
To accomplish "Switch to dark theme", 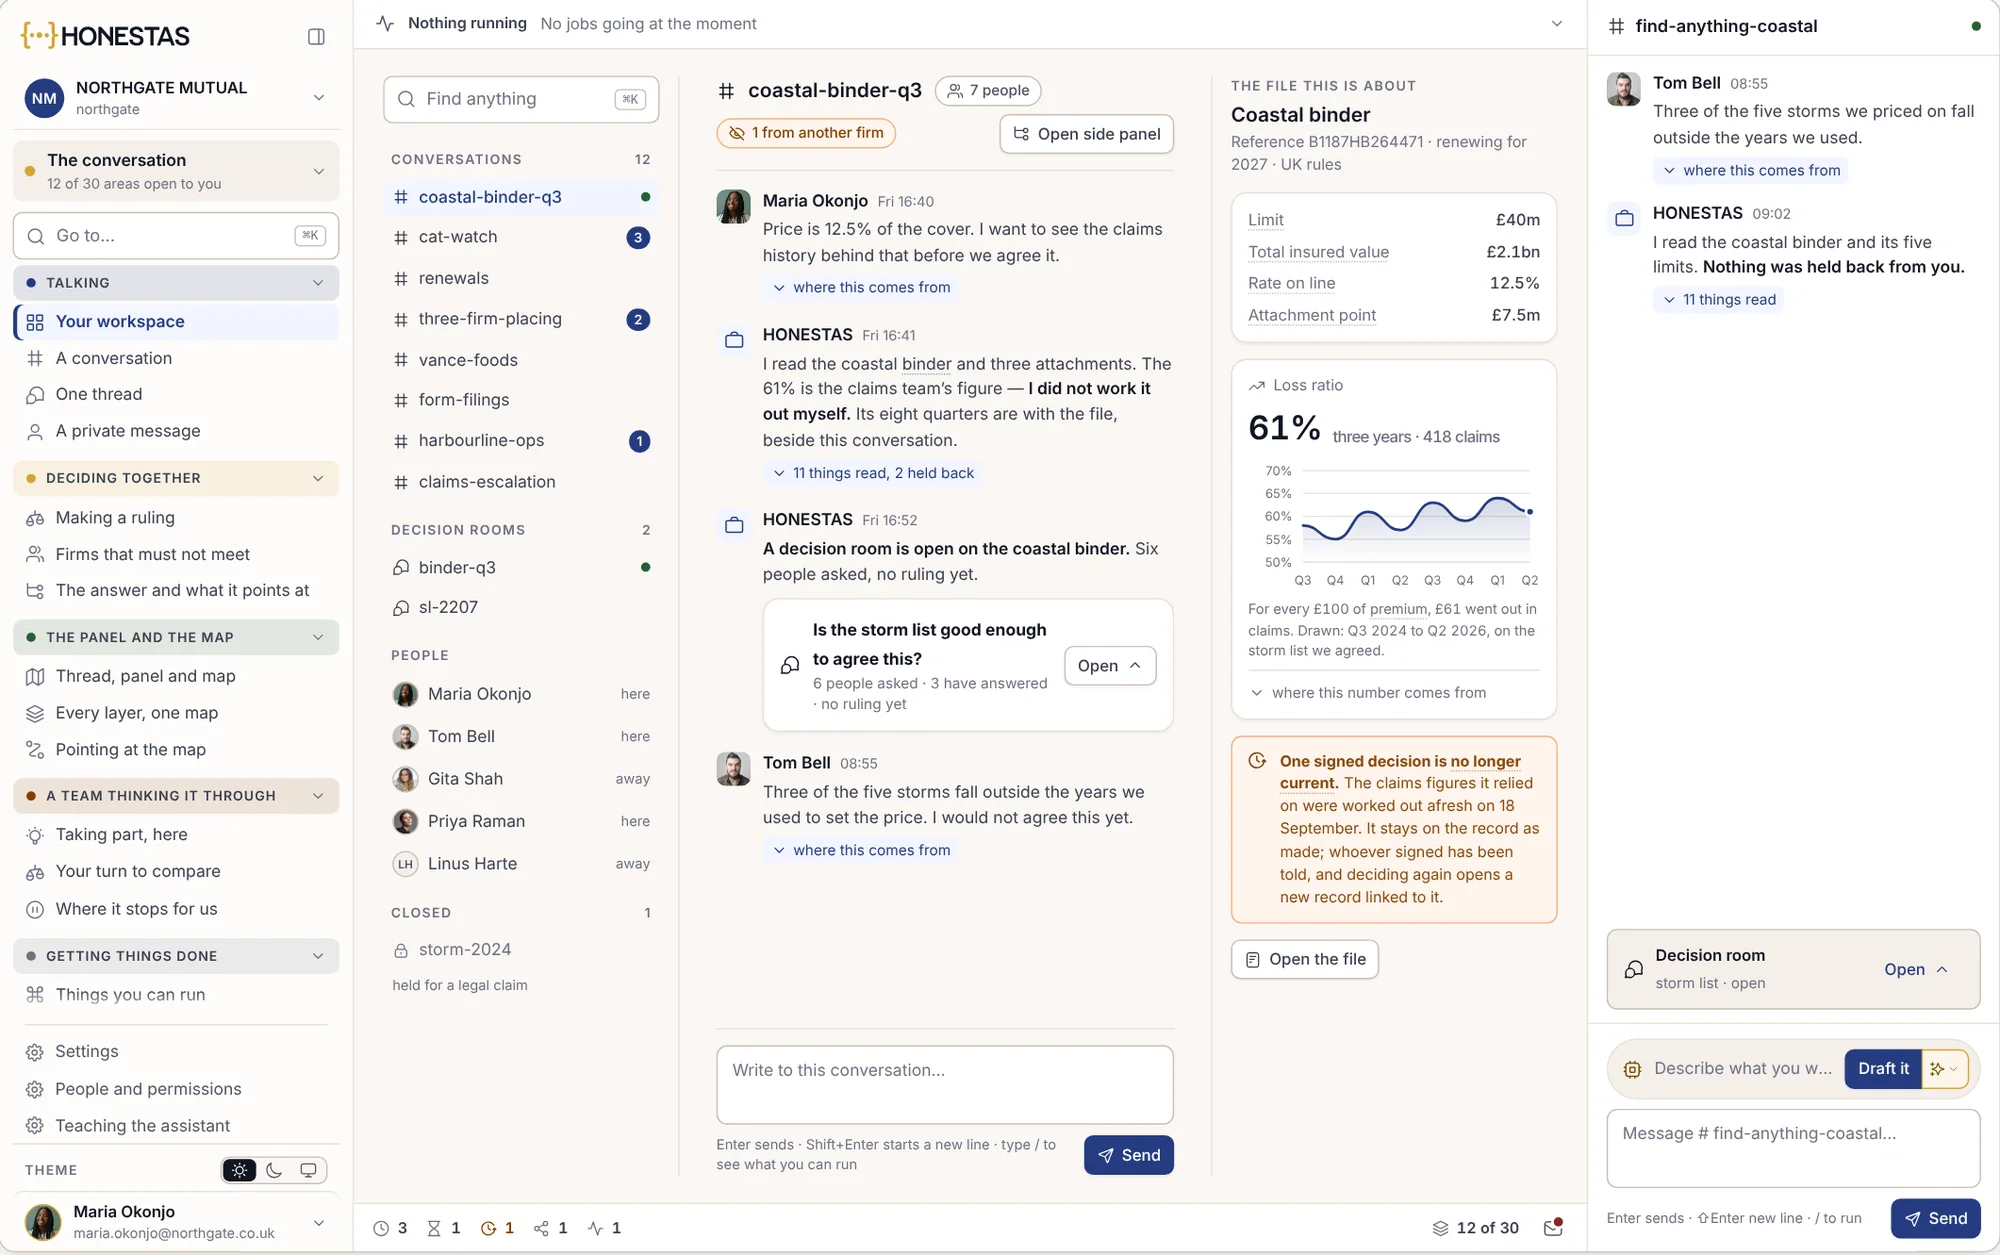I will coord(274,1170).
